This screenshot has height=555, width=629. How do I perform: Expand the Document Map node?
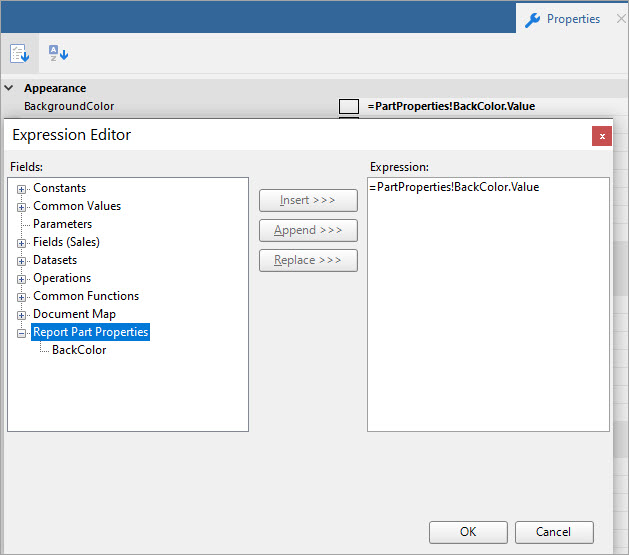[21, 315]
